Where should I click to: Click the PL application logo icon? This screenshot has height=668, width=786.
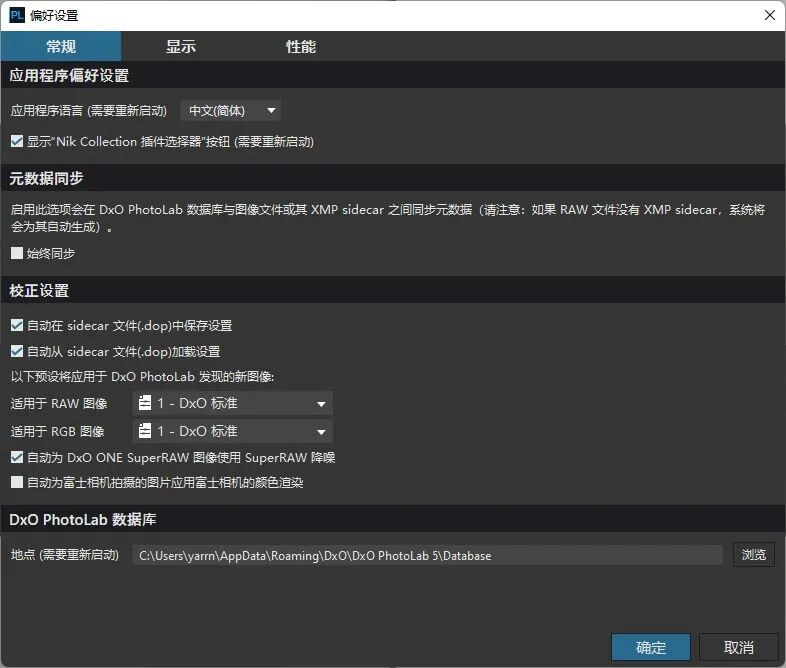(x=17, y=15)
